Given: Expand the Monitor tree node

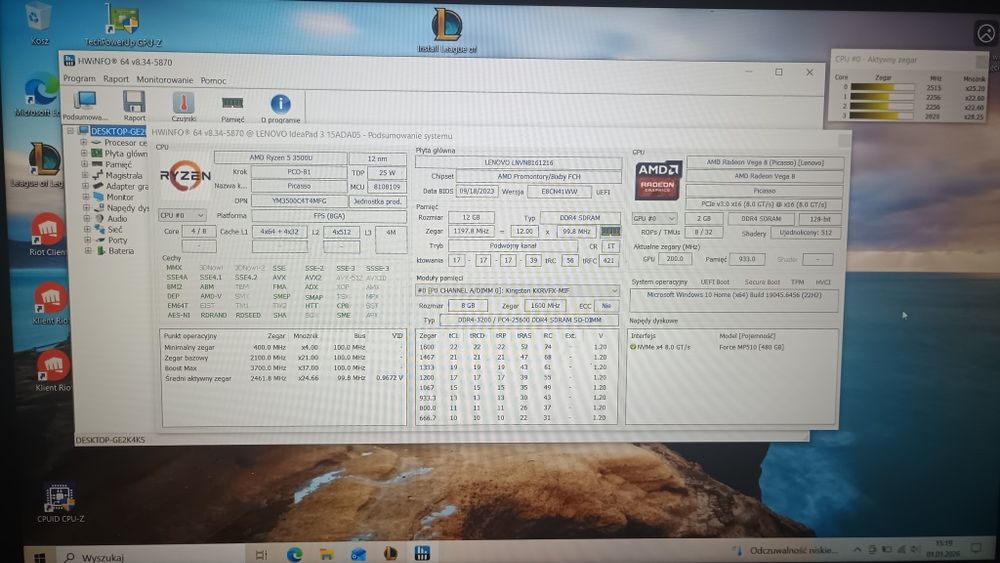Looking at the screenshot, I should (85, 196).
